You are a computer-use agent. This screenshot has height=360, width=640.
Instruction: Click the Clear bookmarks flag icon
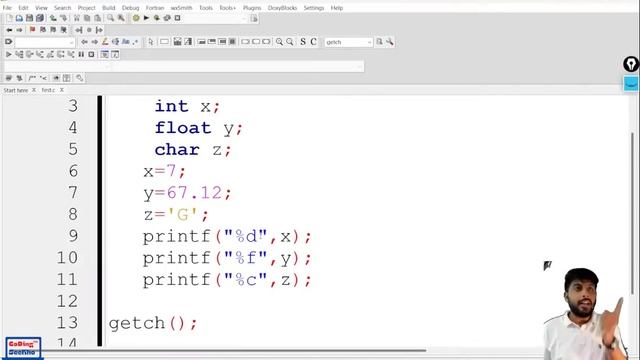(x=64, y=30)
